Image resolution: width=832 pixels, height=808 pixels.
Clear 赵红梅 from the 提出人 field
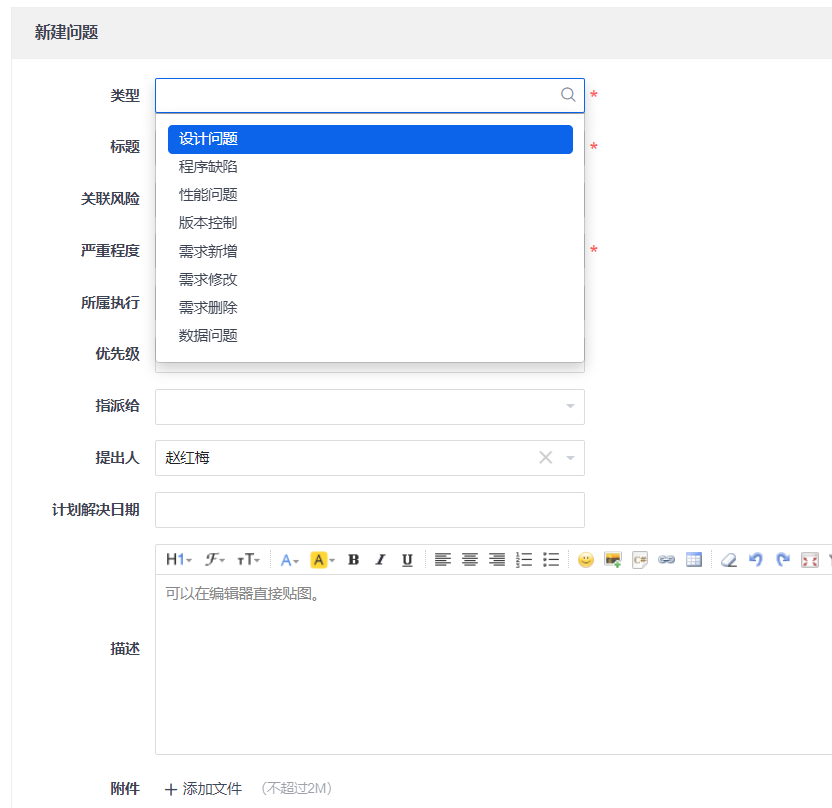(545, 458)
